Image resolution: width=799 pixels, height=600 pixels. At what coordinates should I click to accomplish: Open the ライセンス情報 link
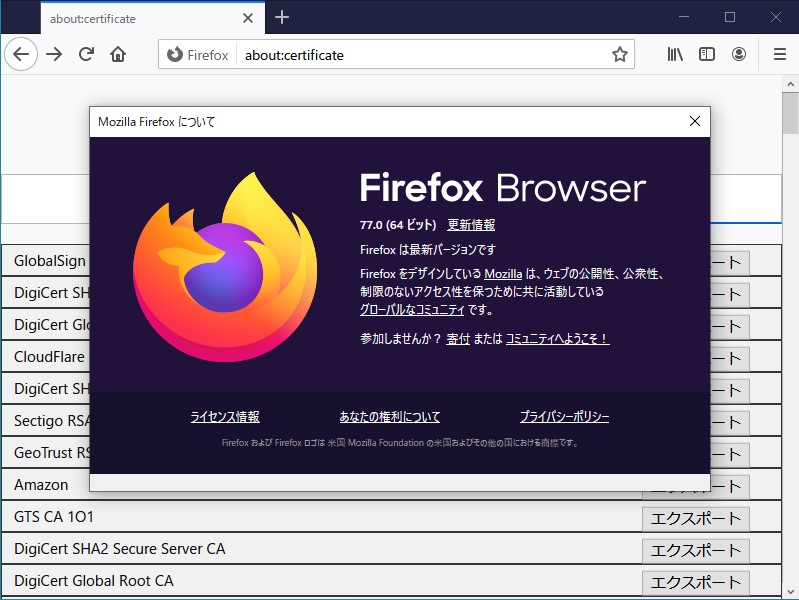[225, 416]
